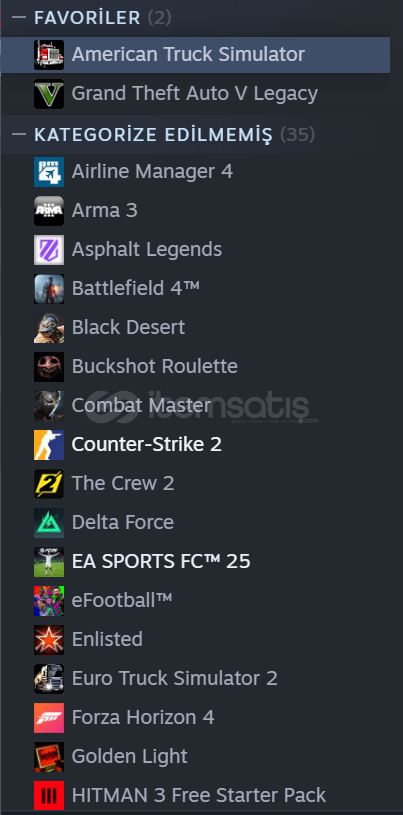This screenshot has width=403, height=815.
Task: Collapse the FAVORİLER category
Action: [19, 18]
